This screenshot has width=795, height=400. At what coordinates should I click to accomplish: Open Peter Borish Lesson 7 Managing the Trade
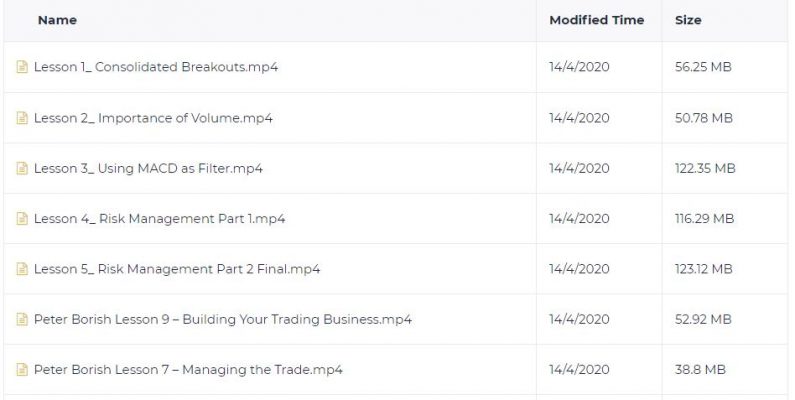(x=188, y=370)
